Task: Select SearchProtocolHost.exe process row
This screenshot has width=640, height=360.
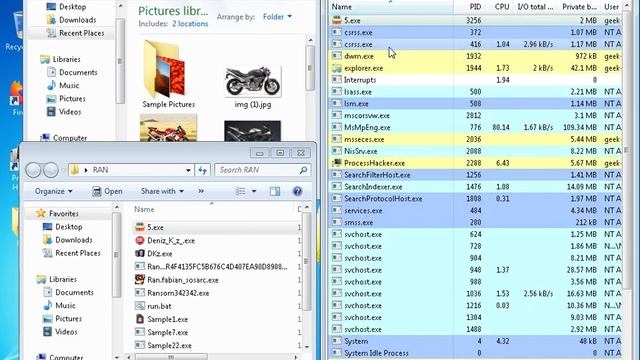Action: [x=475, y=198]
